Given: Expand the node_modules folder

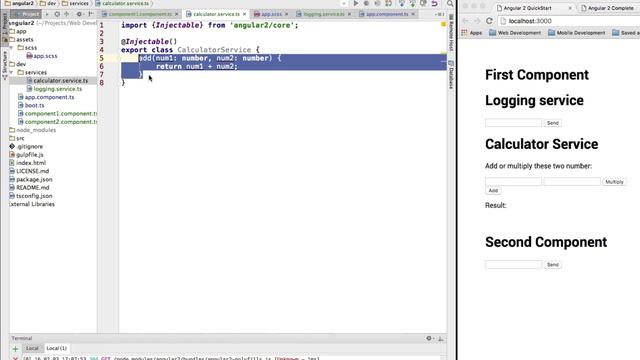Looking at the screenshot, I should point(32,130).
